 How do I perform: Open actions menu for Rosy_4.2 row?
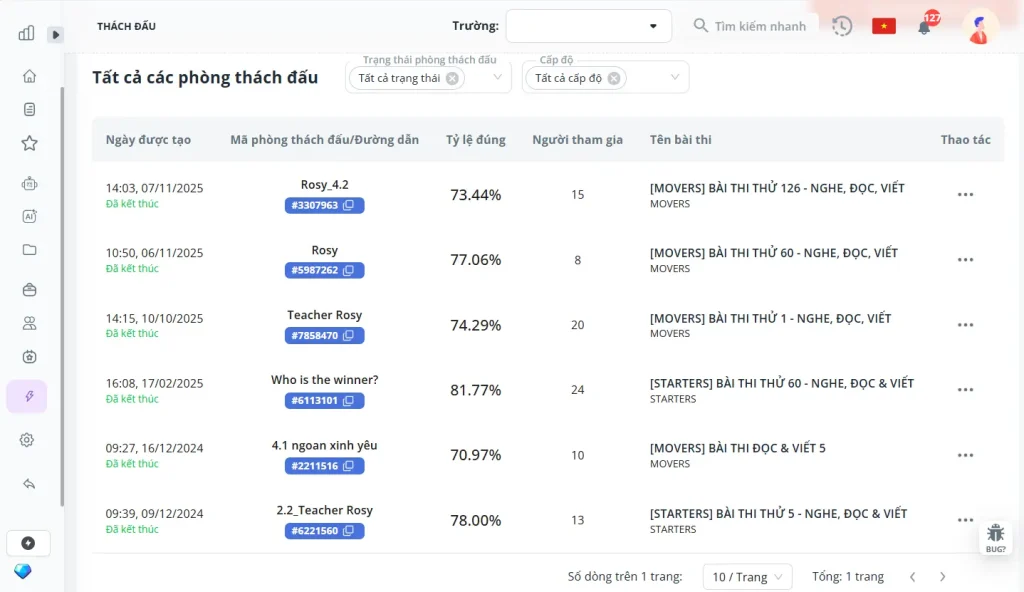[x=965, y=195]
